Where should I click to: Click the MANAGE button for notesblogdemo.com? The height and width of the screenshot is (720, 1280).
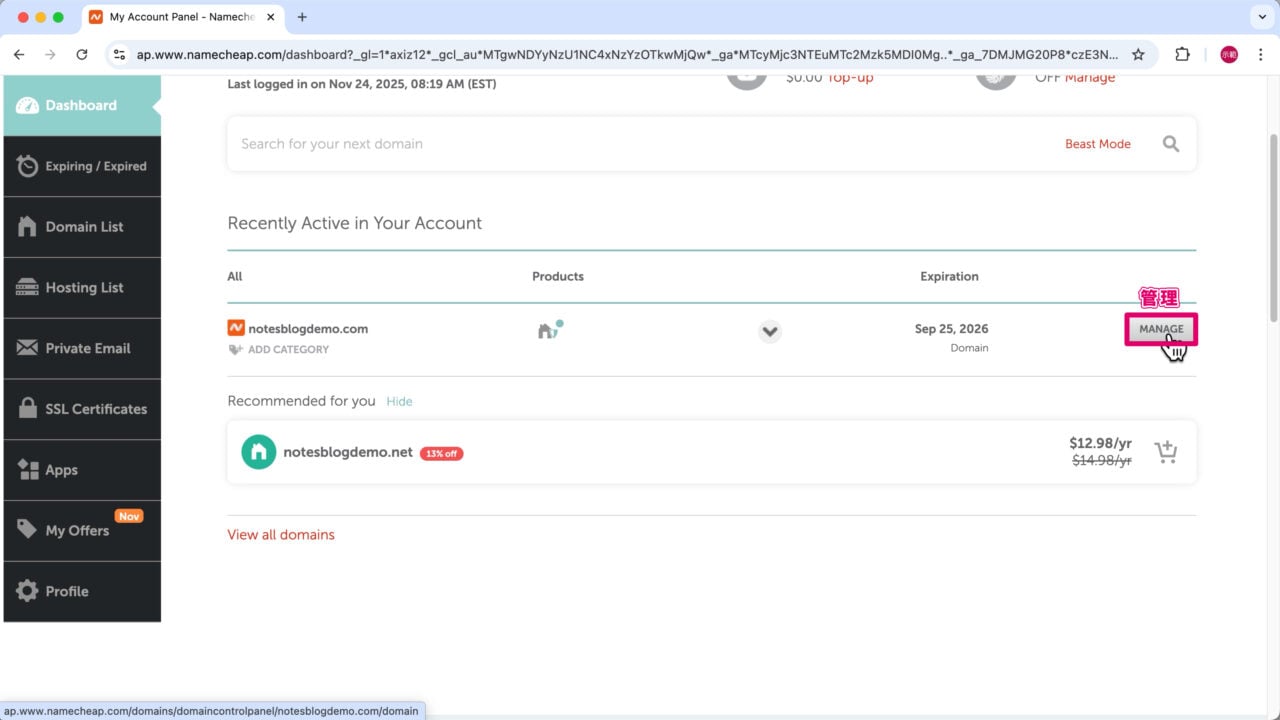pyautogui.click(x=1160, y=329)
